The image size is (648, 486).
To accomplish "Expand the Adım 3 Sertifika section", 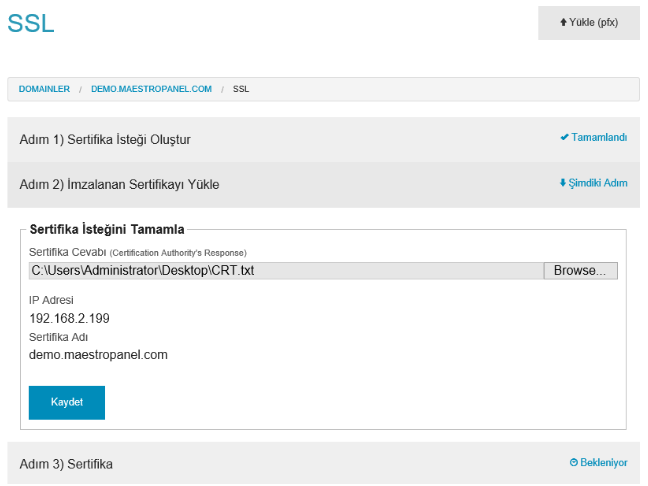I will pos(324,463).
